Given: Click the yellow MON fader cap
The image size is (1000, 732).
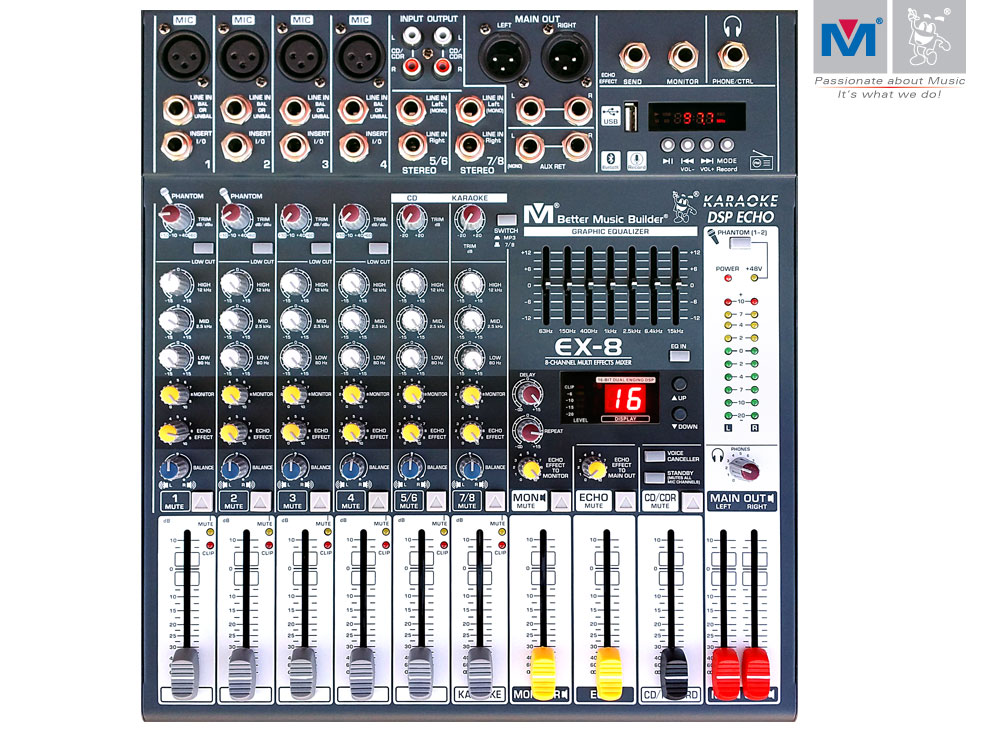Looking at the screenshot, I should click(543, 673).
